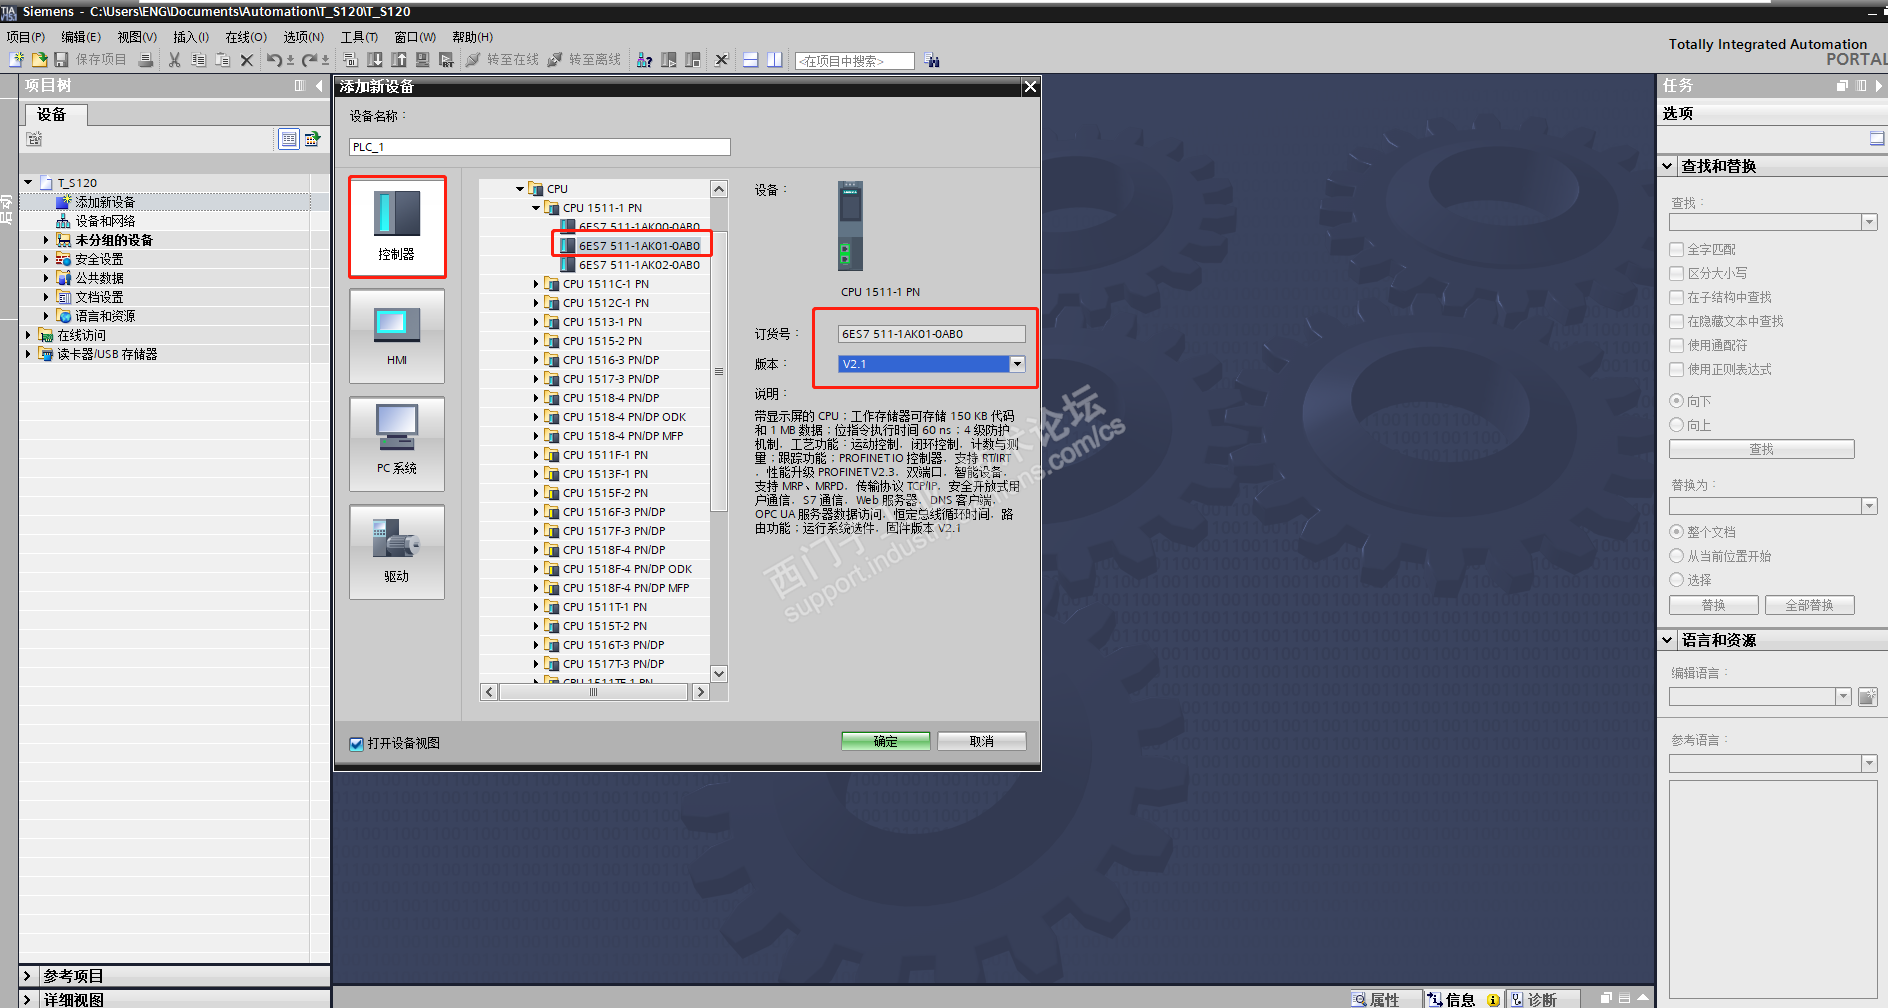The image size is (1888, 1008).
Task: Copy using the toolbar copy icon
Action: [x=199, y=60]
